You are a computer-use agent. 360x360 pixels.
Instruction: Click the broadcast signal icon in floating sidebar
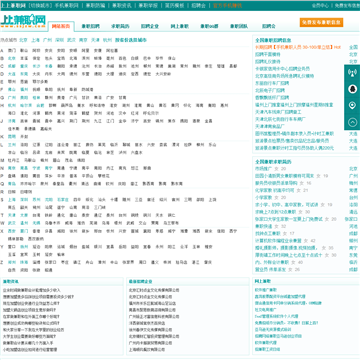point(352,73)
